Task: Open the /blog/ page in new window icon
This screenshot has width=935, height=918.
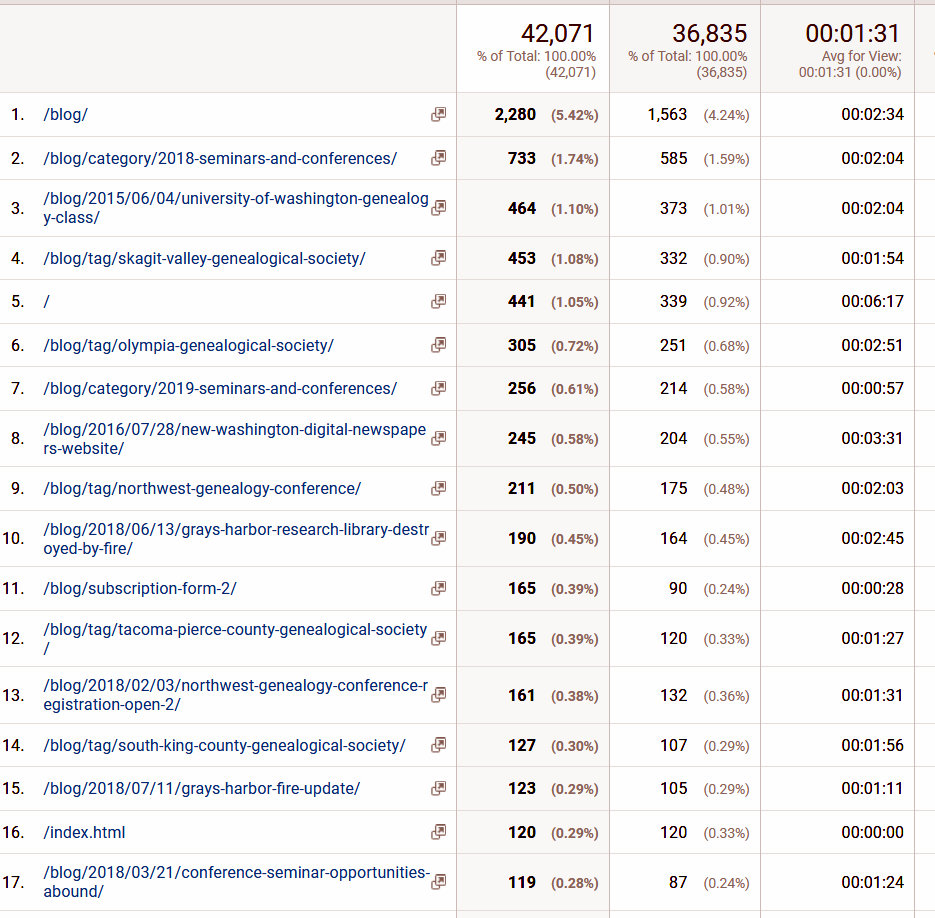Action: point(438,115)
